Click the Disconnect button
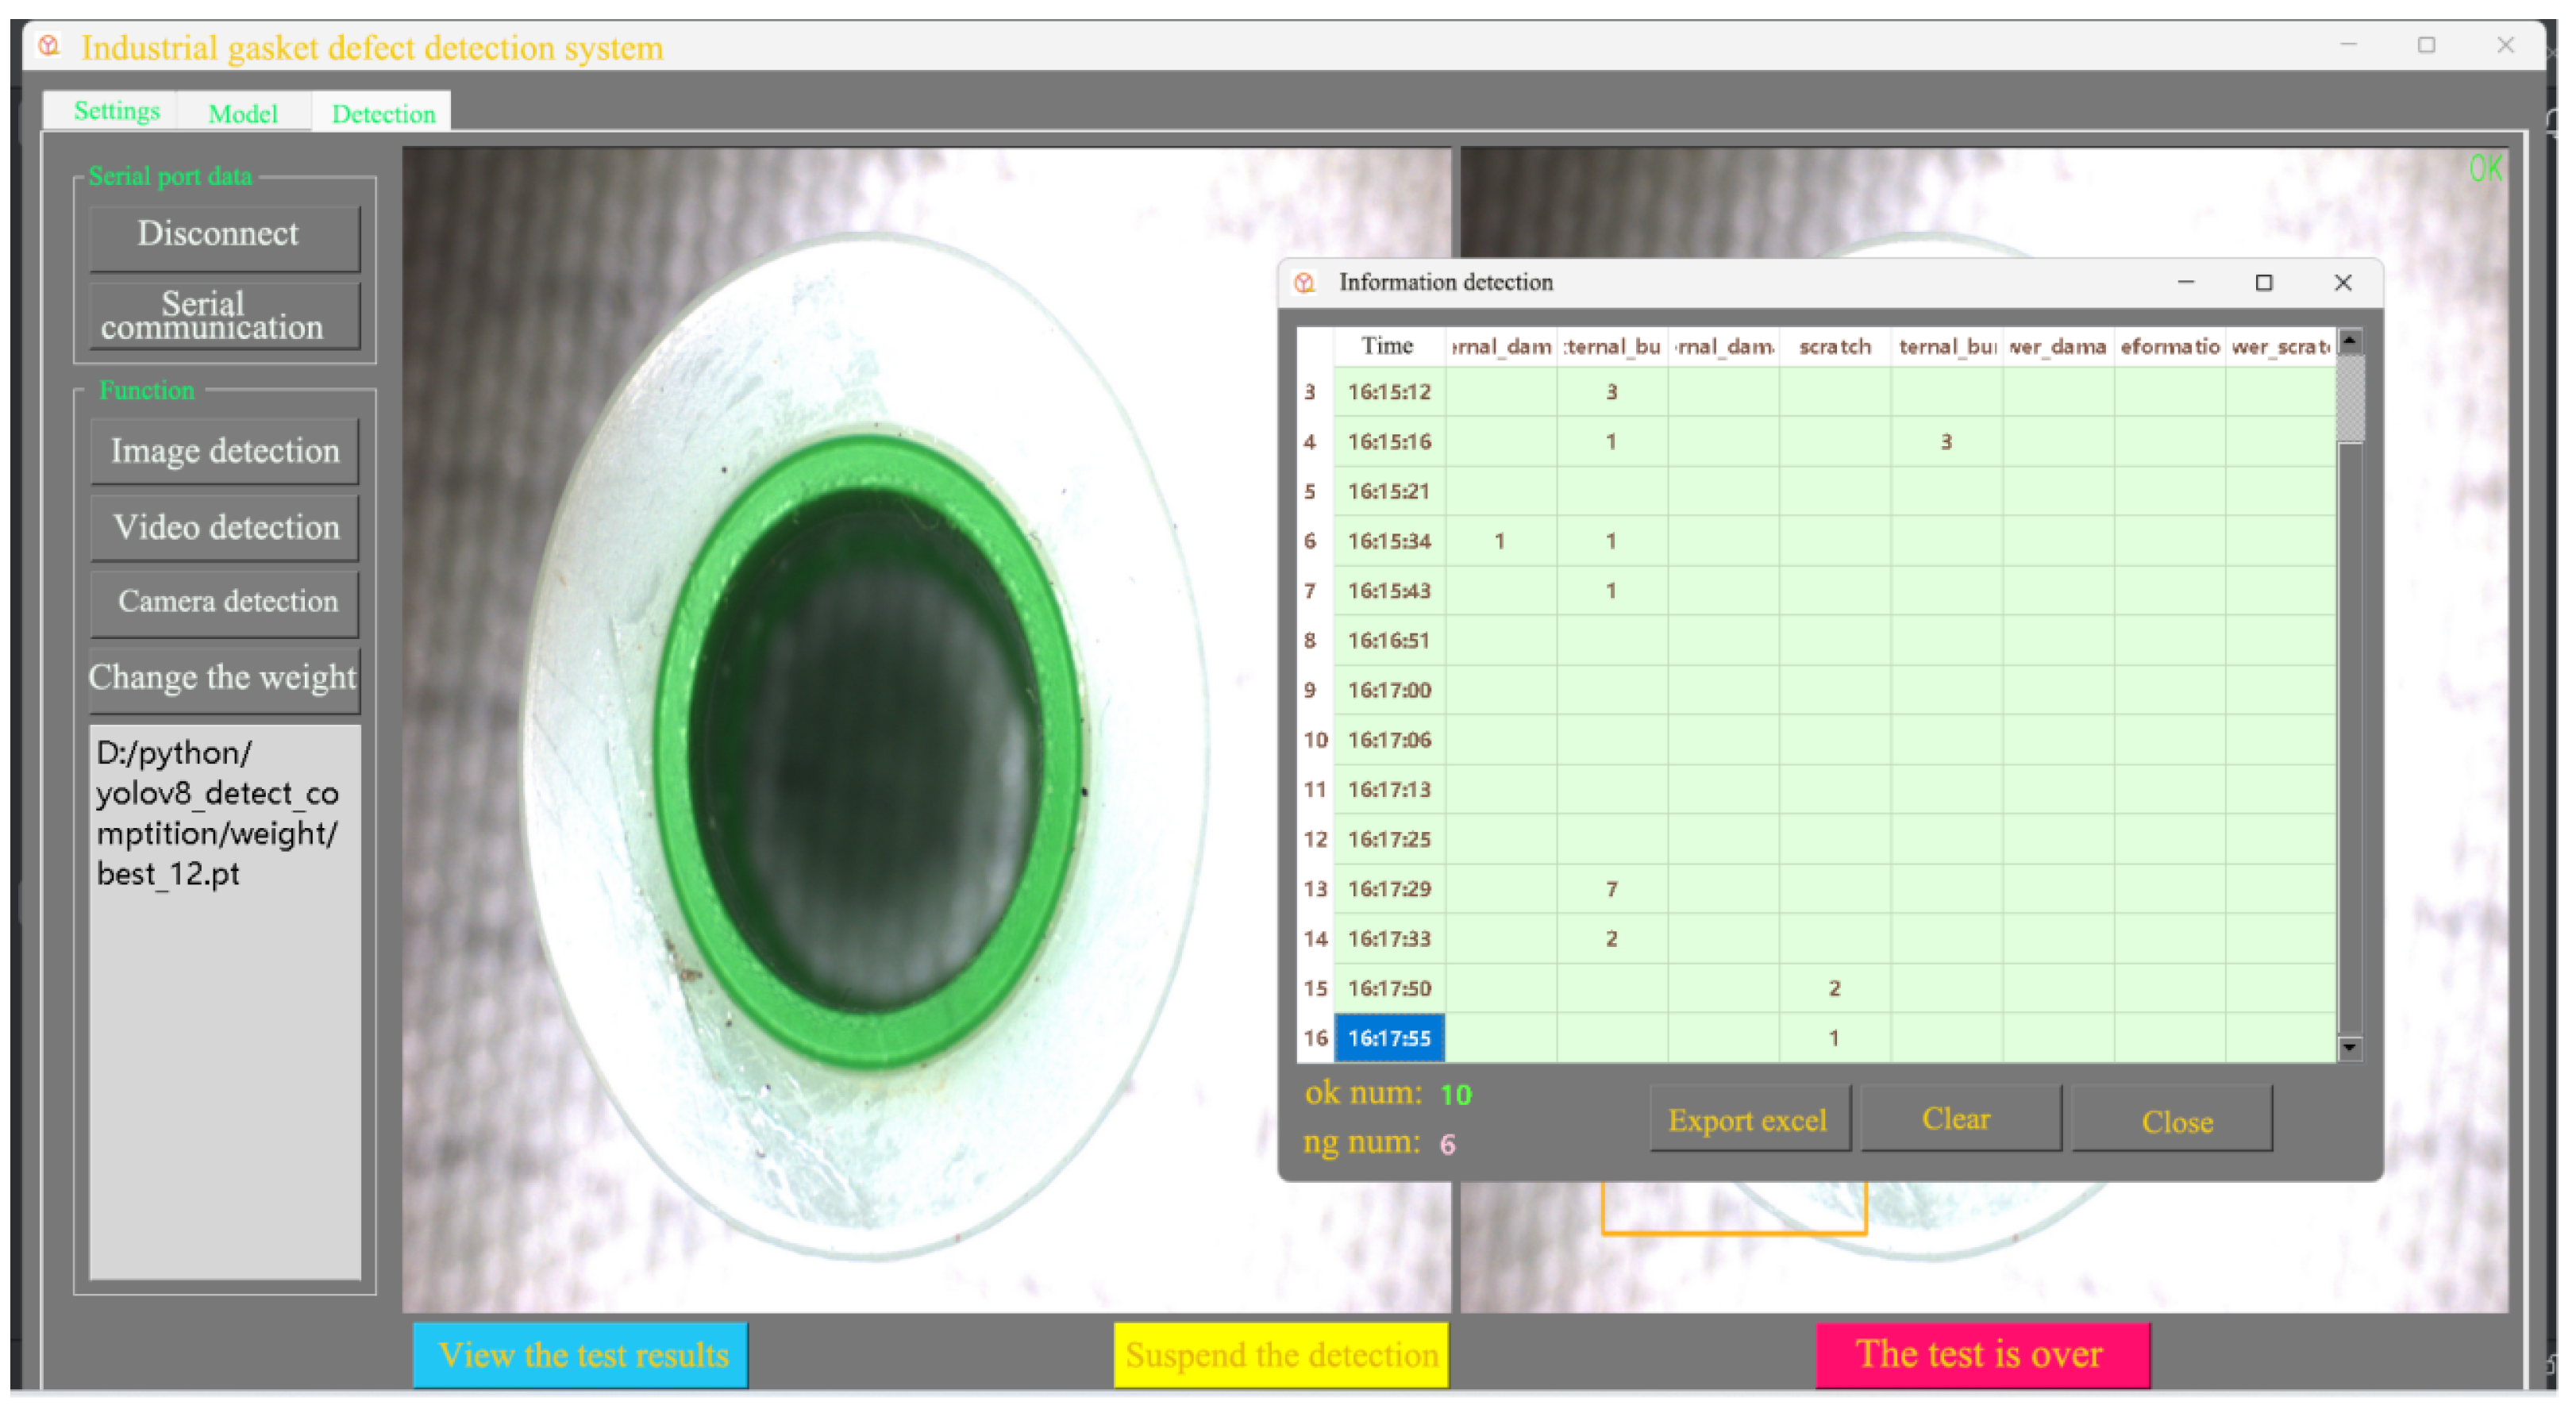The height and width of the screenshot is (1413, 2576). click(223, 234)
